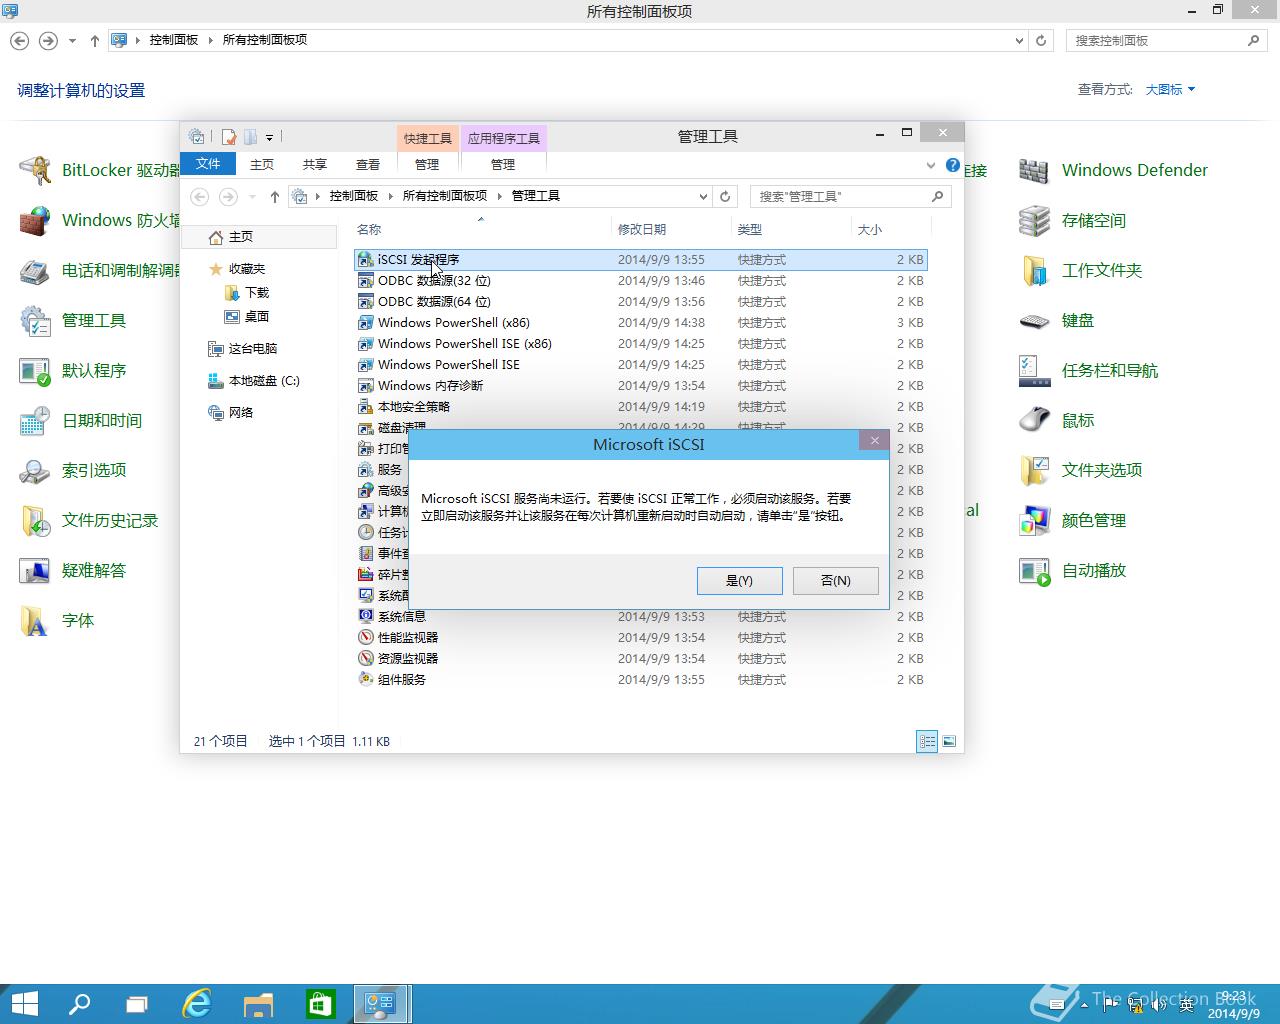Click 所有控制面板项 breadcrumb in 管理工具 window
Screen dimensions: 1280x1024
coord(445,196)
